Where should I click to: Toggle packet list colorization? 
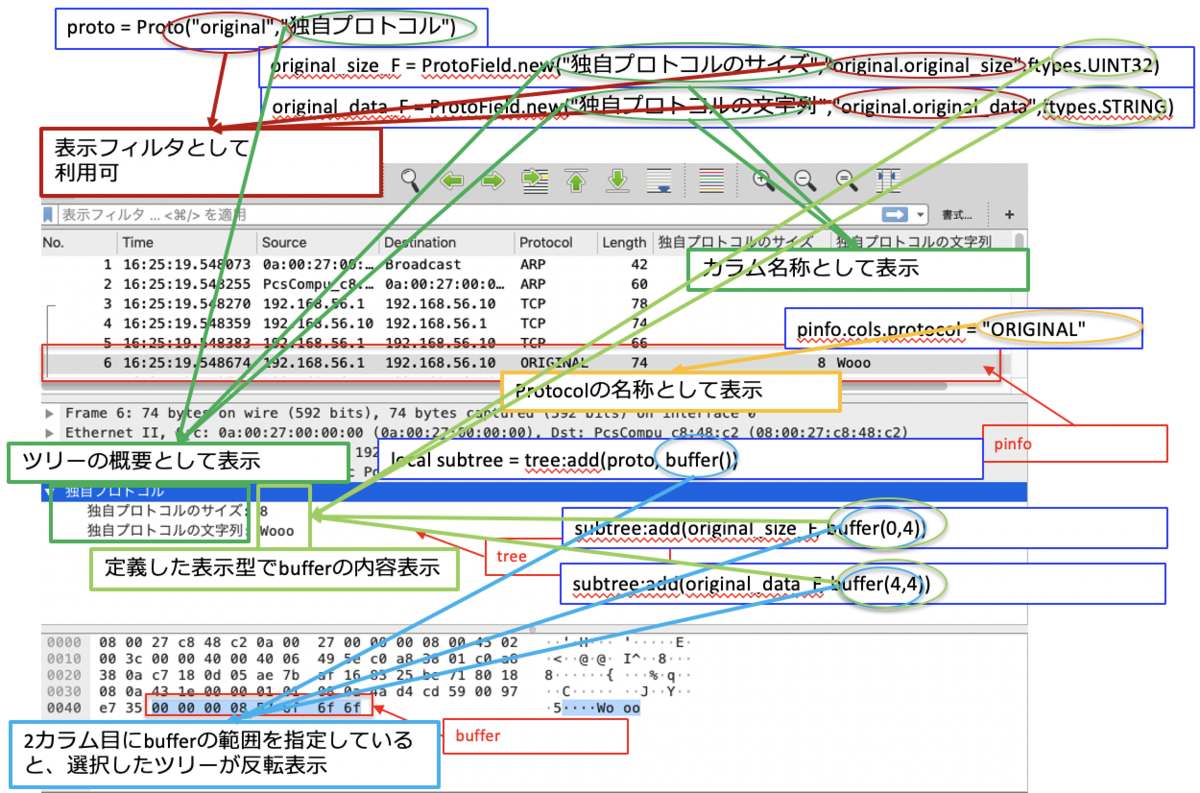(711, 181)
